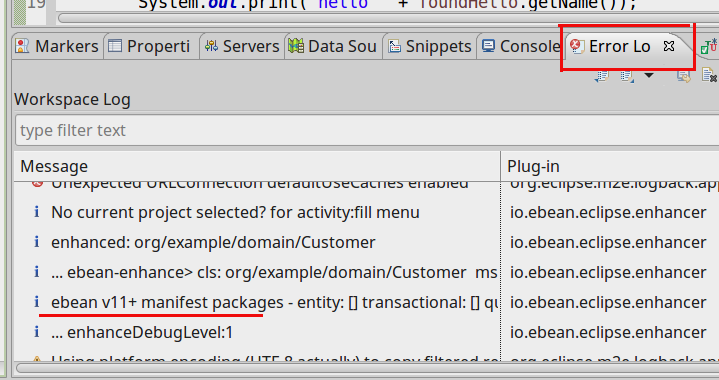
Task: Switch to the Console tab
Action: point(521,46)
